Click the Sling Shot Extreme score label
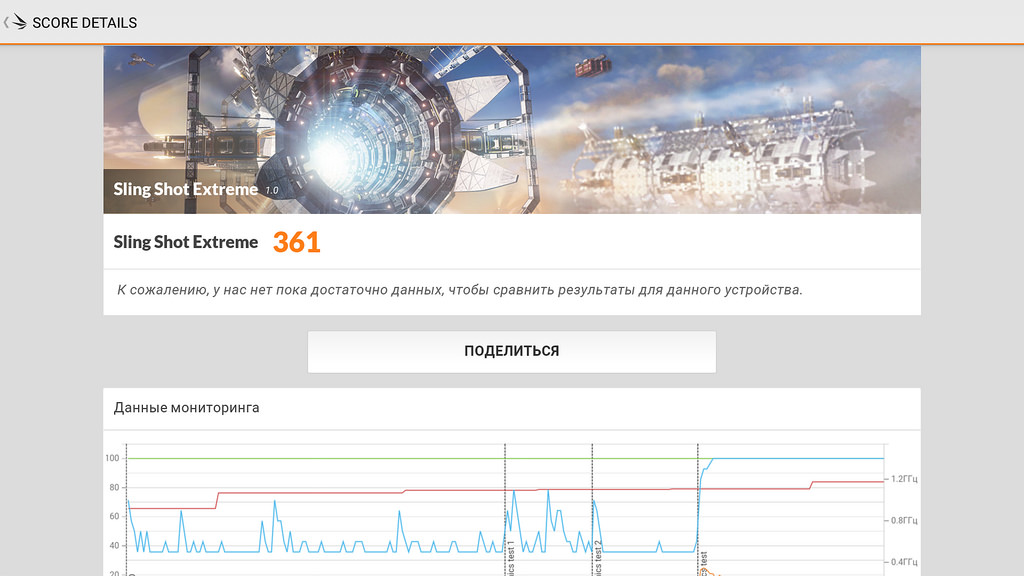The width and height of the screenshot is (1024, 576). [185, 242]
